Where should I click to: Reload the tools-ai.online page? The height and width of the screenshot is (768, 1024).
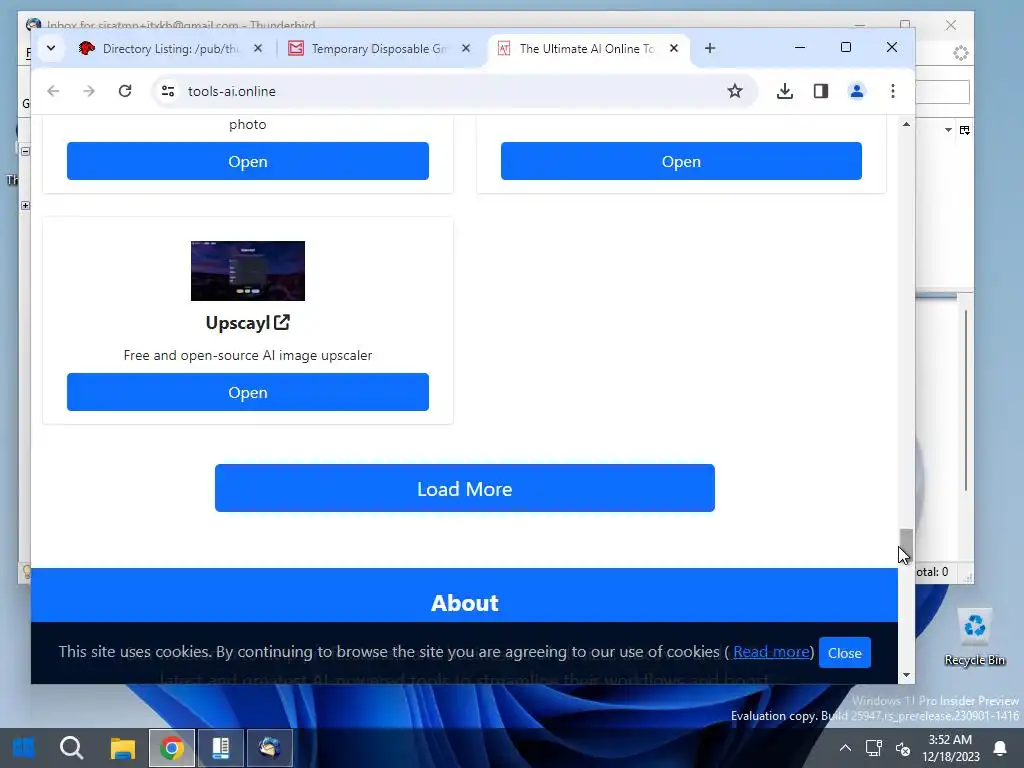[x=125, y=91]
